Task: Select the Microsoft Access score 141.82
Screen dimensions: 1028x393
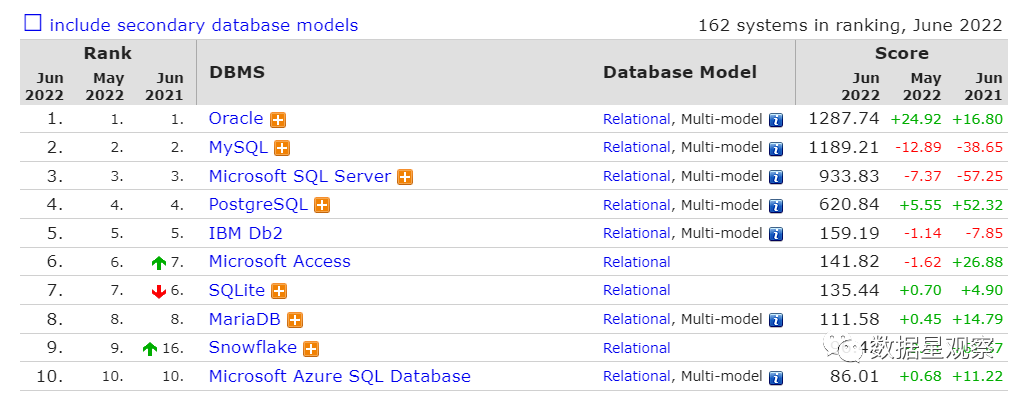Action: (849, 261)
